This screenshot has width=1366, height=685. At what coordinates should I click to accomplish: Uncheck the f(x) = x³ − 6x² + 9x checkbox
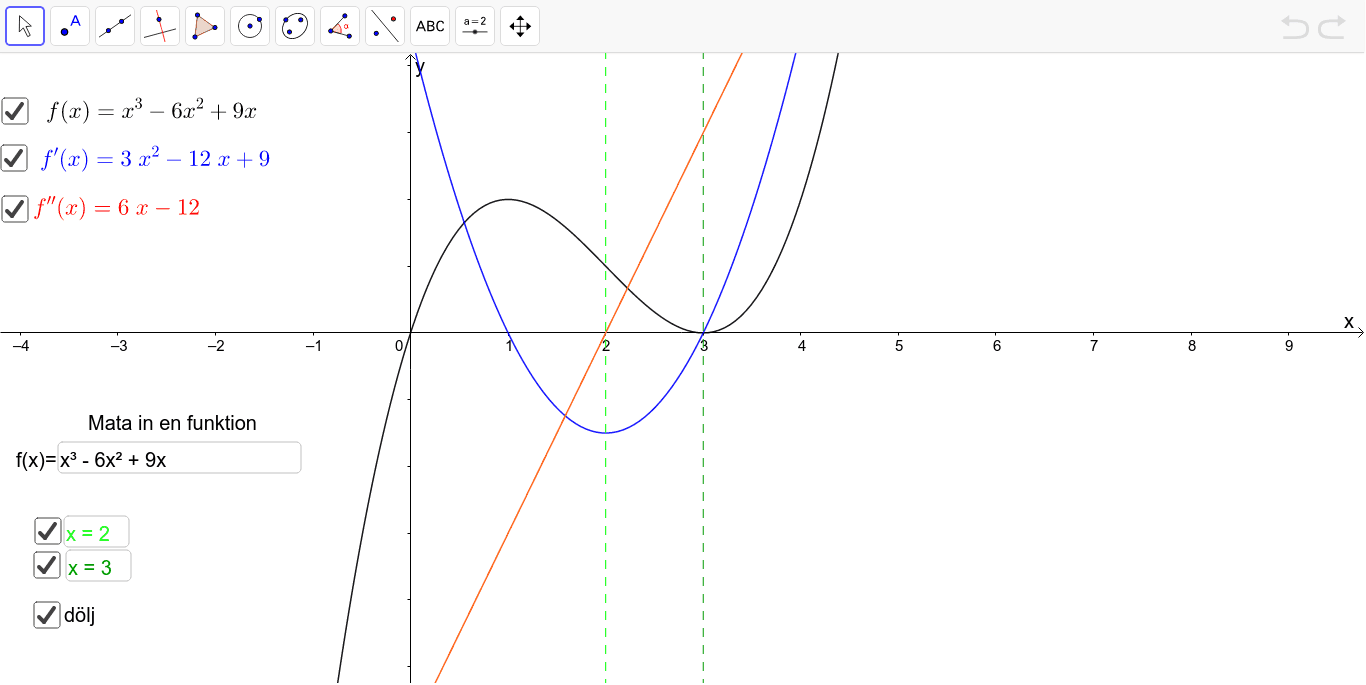tap(15, 111)
